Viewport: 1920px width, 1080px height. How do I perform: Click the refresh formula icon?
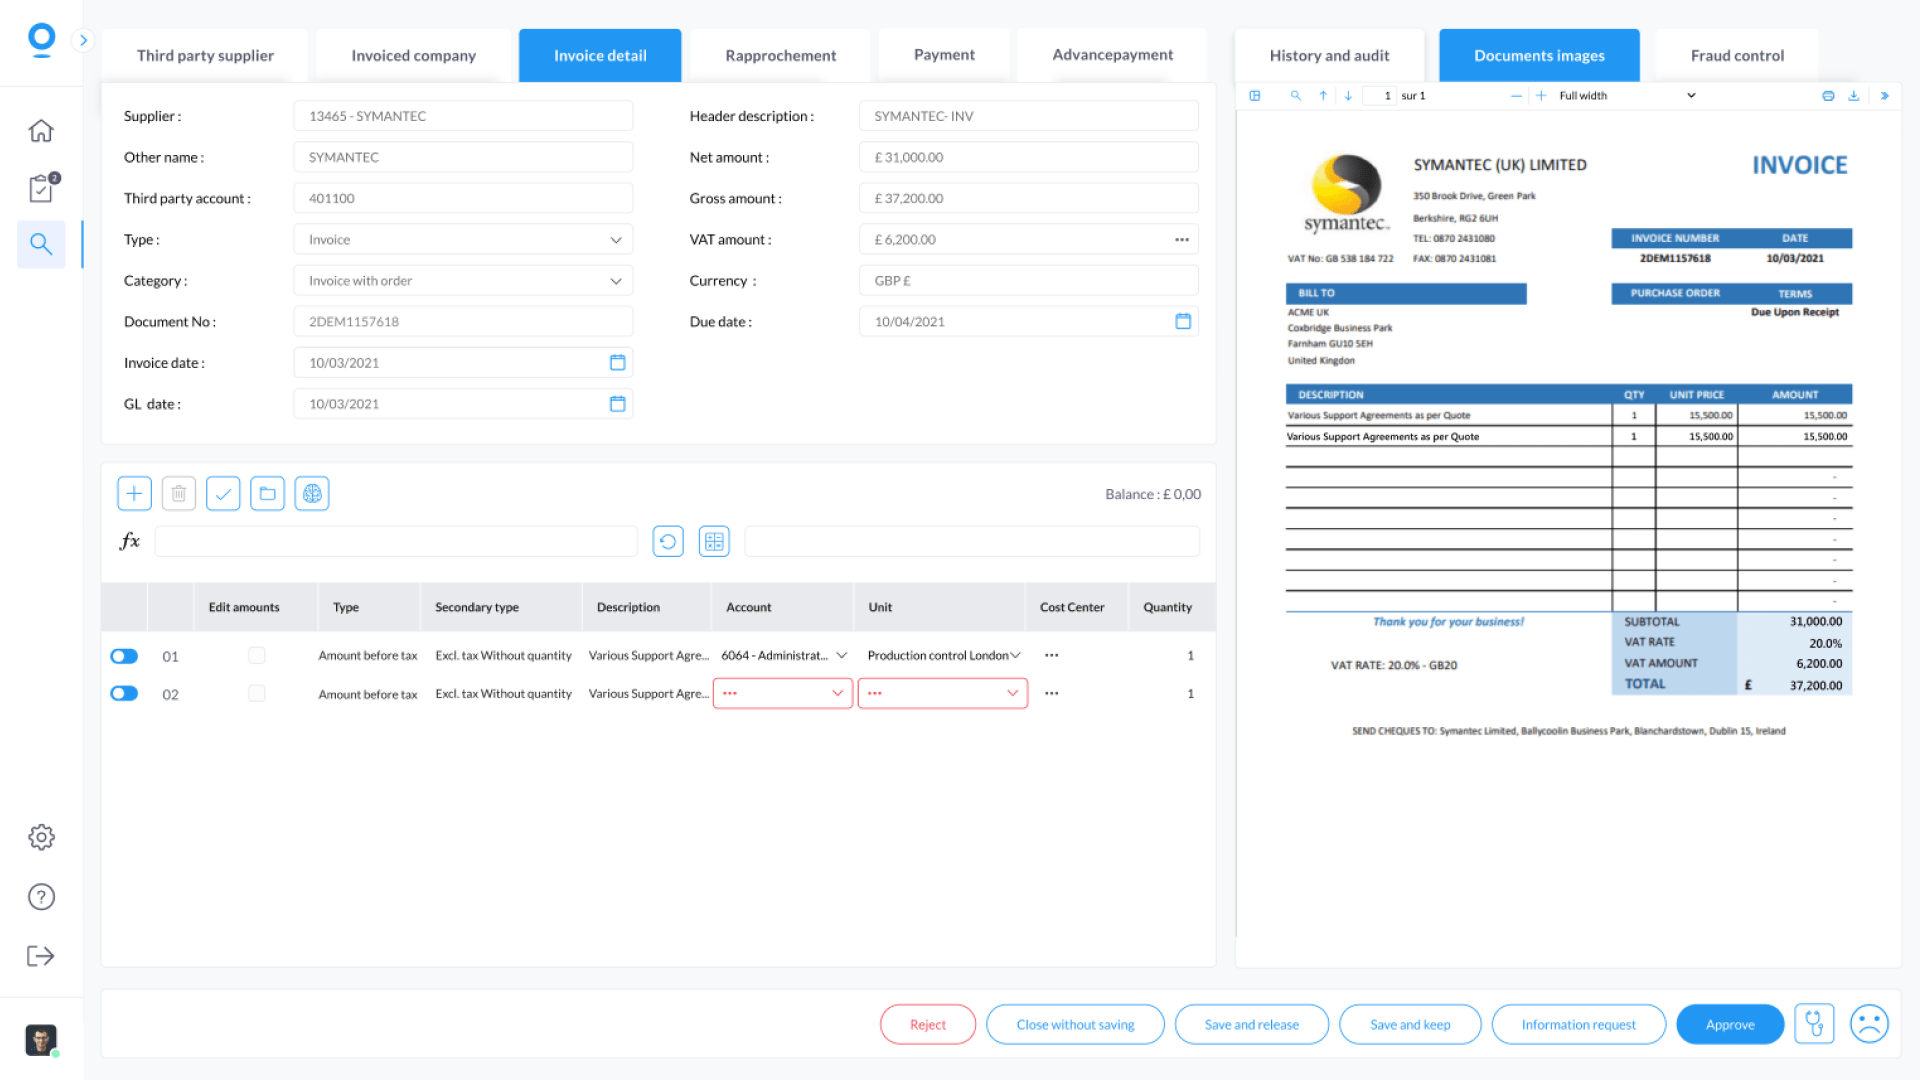[x=668, y=541]
